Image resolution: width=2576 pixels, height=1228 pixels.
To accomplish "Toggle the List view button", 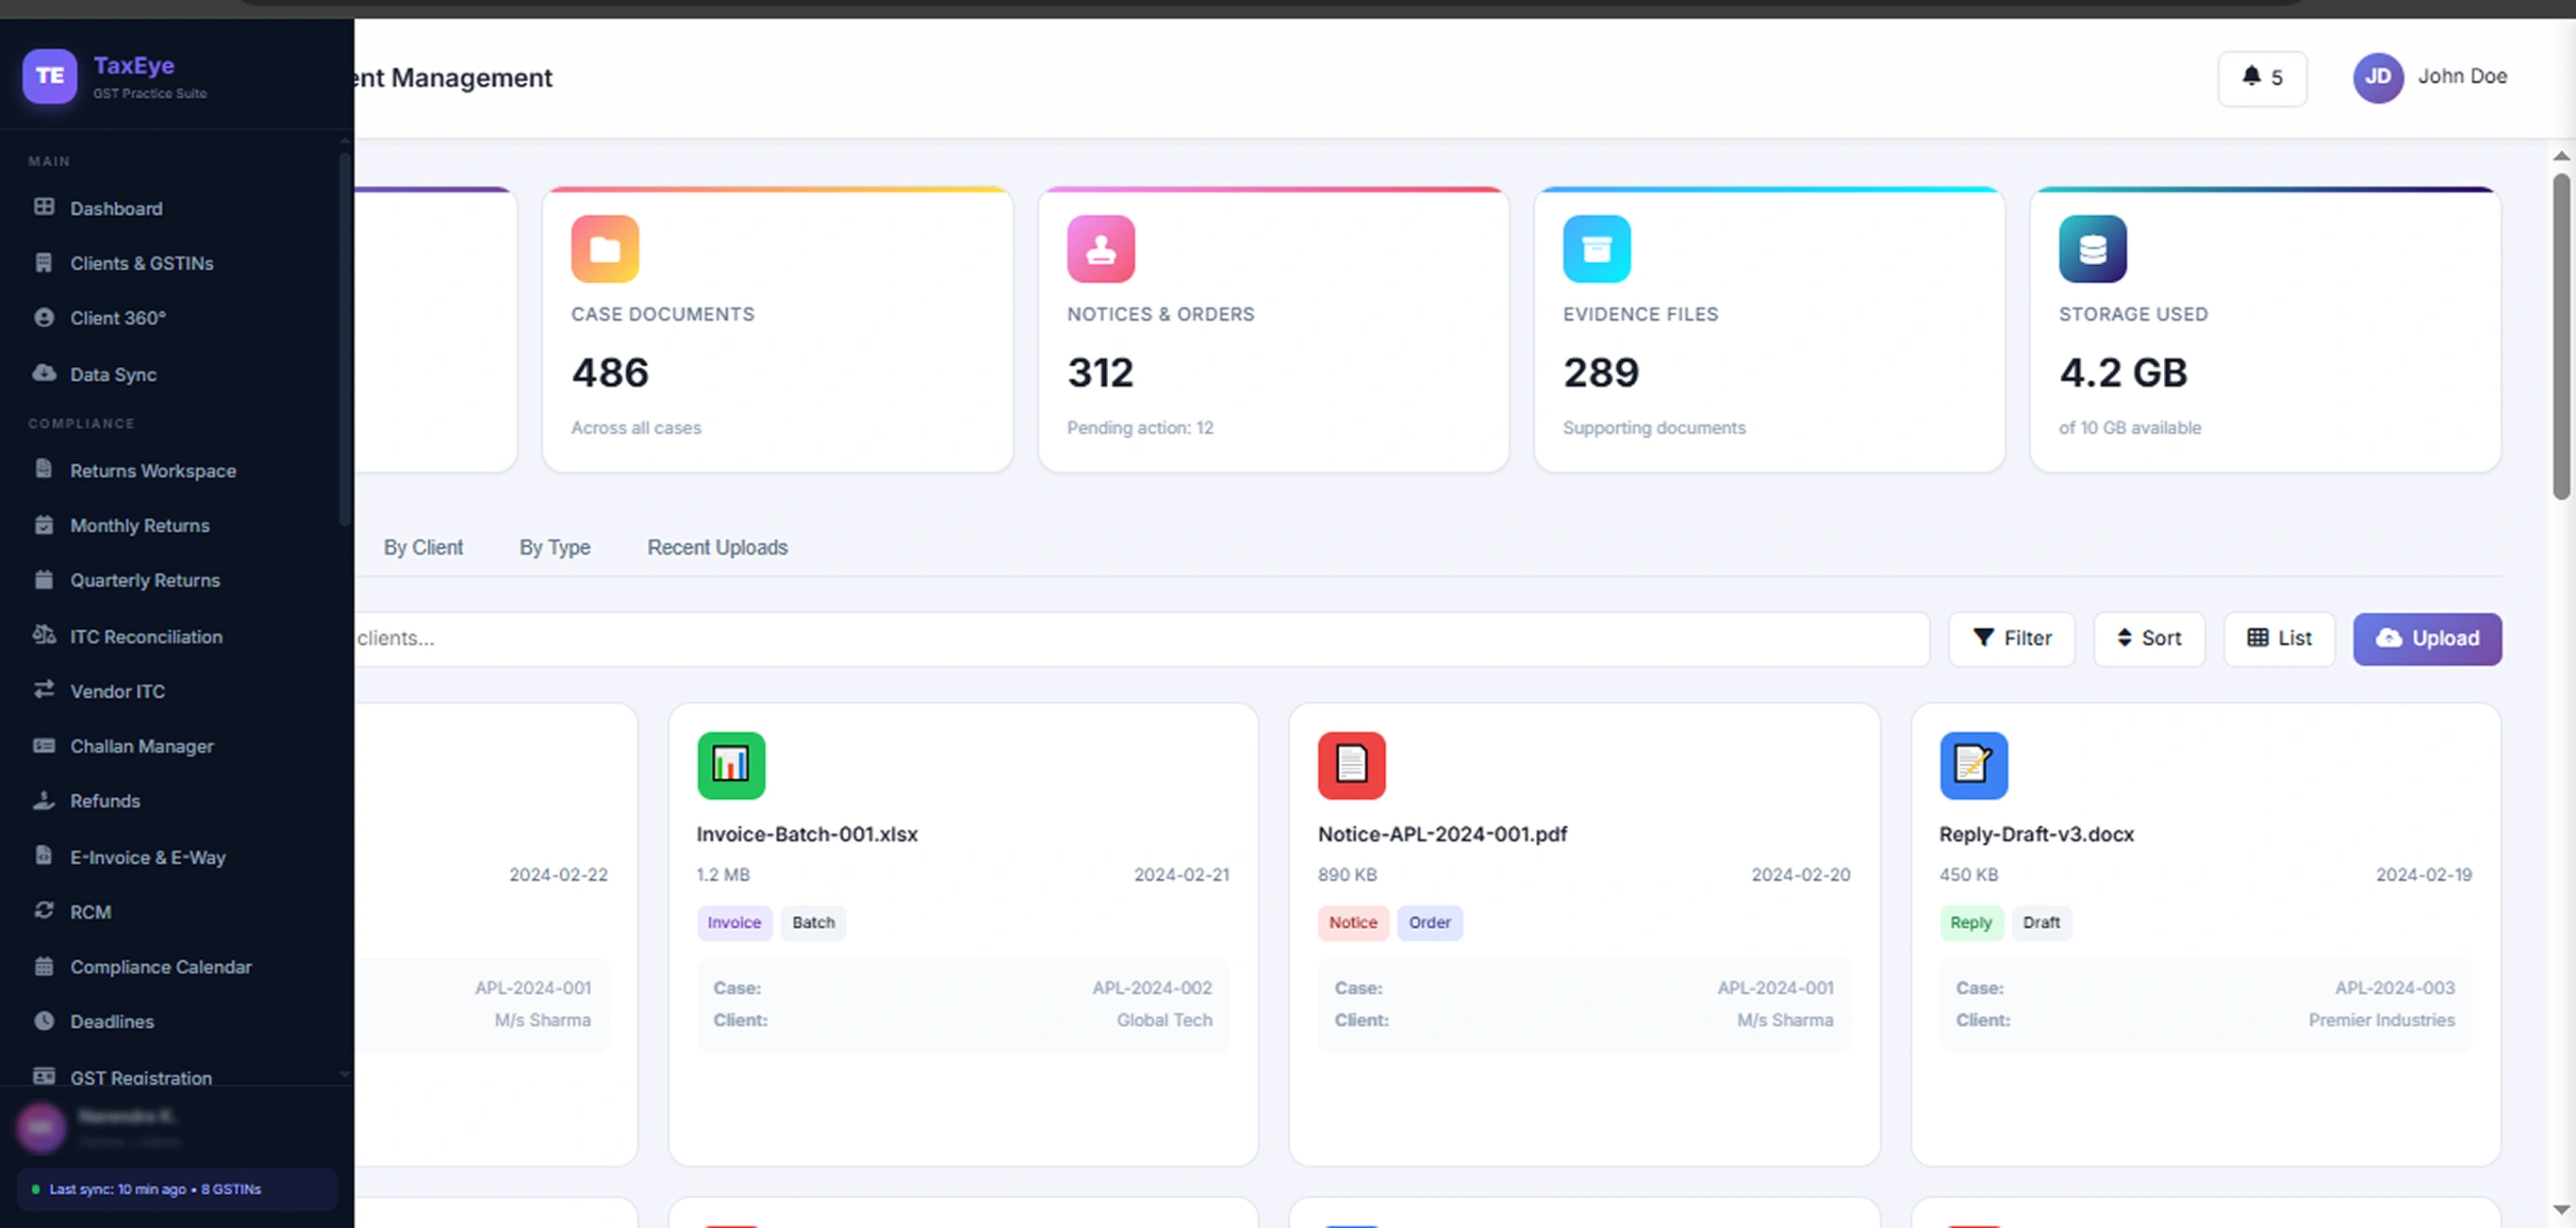I will [x=2278, y=638].
